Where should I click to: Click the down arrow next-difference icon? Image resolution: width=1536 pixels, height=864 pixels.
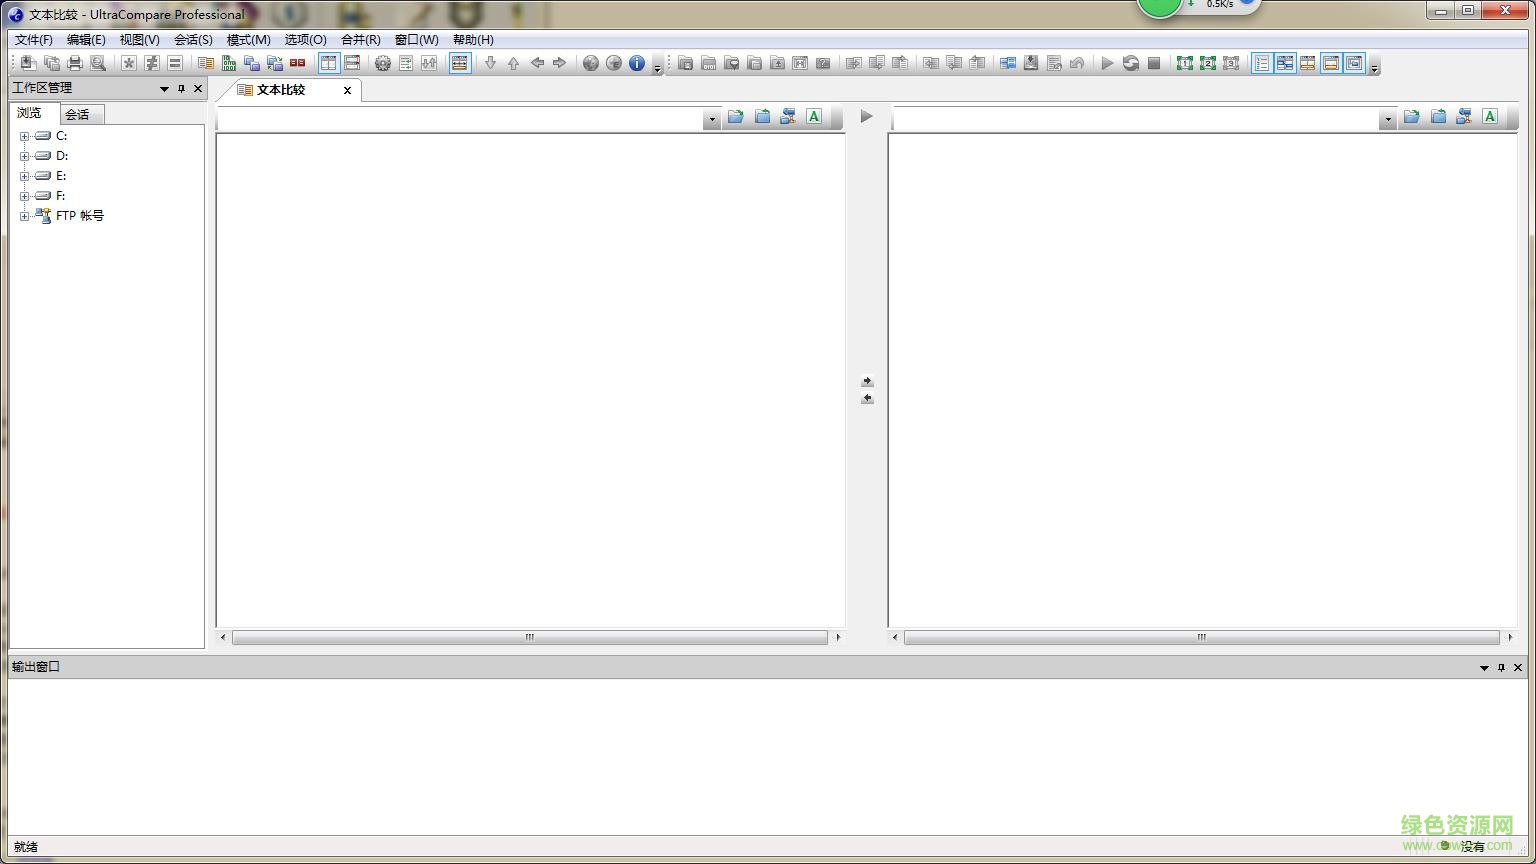point(490,63)
